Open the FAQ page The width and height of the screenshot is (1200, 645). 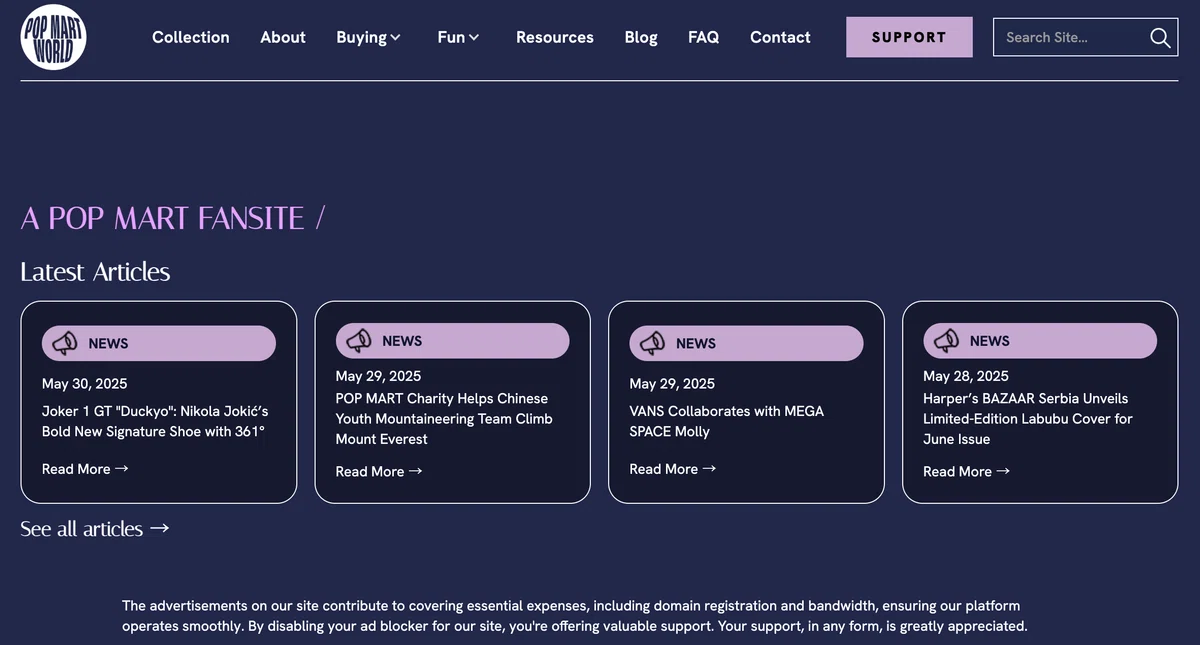(x=703, y=37)
